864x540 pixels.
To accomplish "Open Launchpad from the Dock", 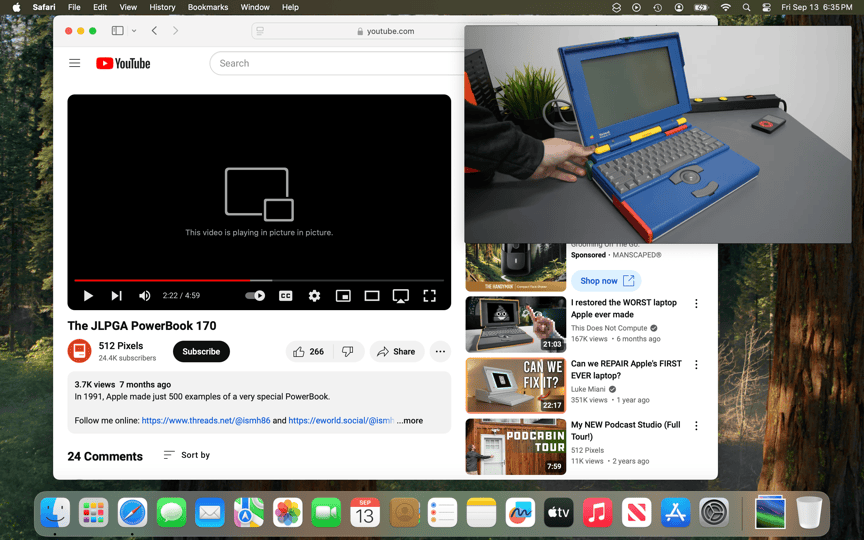I will click(x=94, y=512).
